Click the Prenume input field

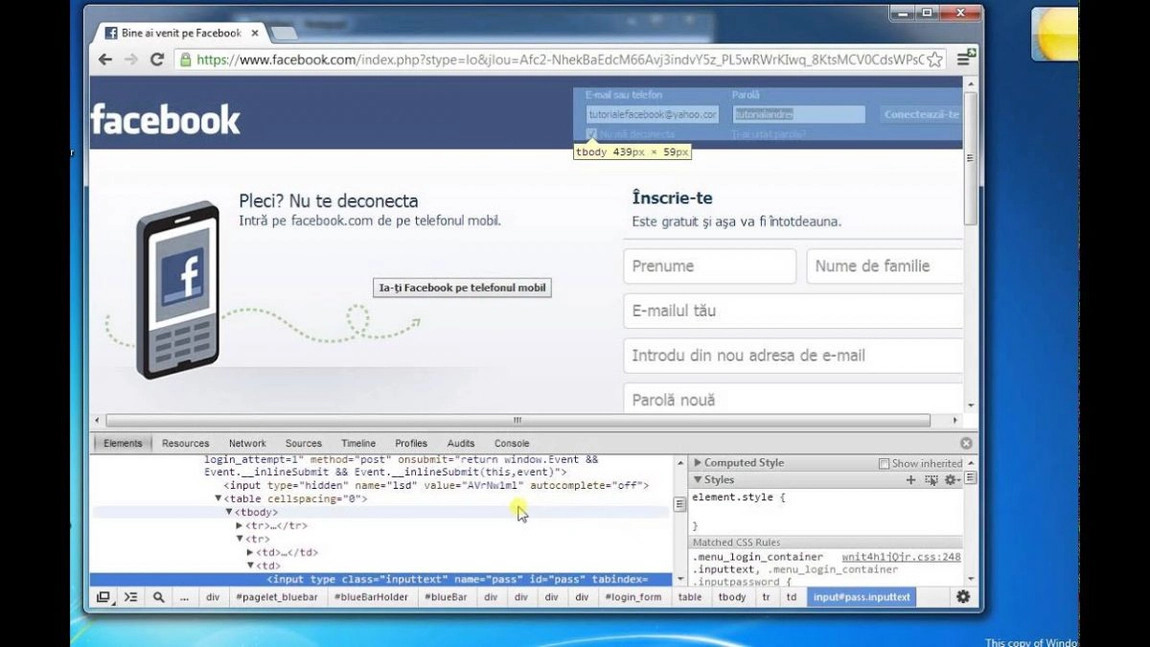click(710, 266)
